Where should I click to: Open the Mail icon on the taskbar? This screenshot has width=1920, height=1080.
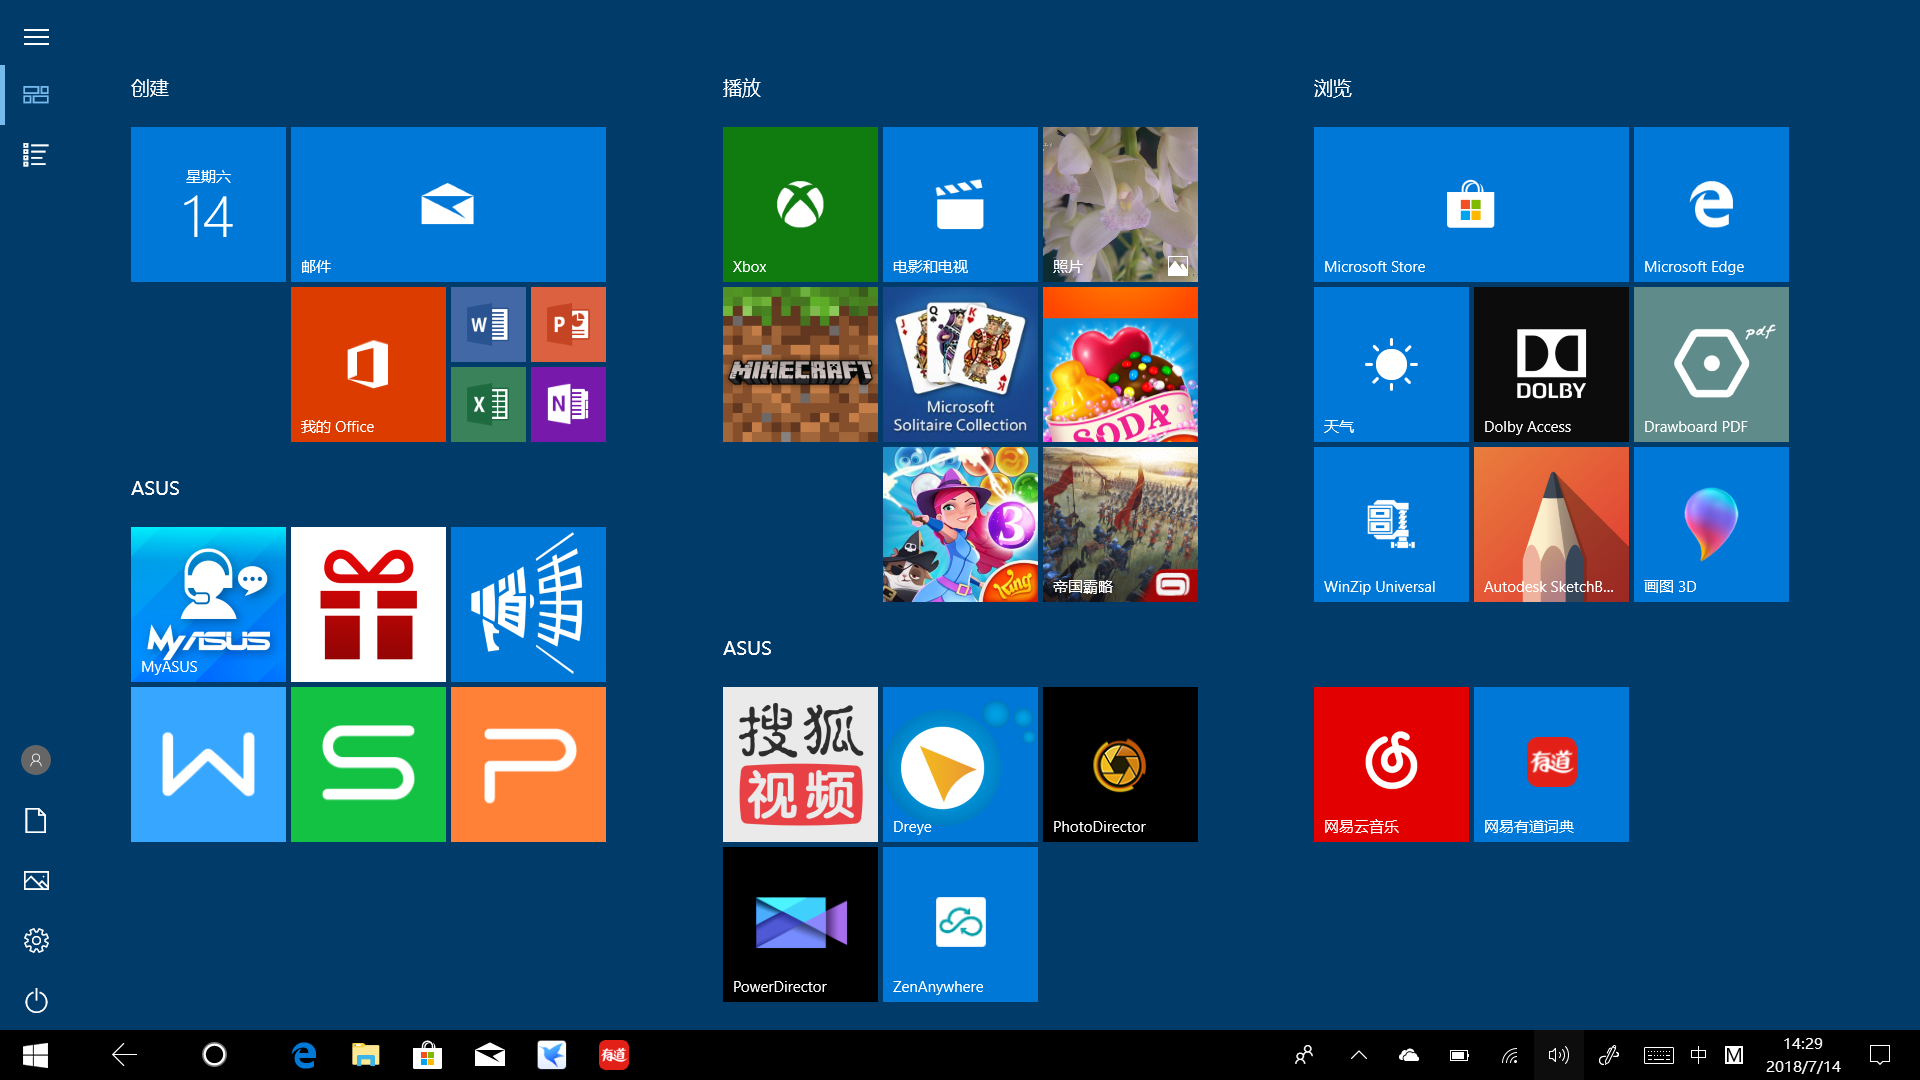(490, 1055)
